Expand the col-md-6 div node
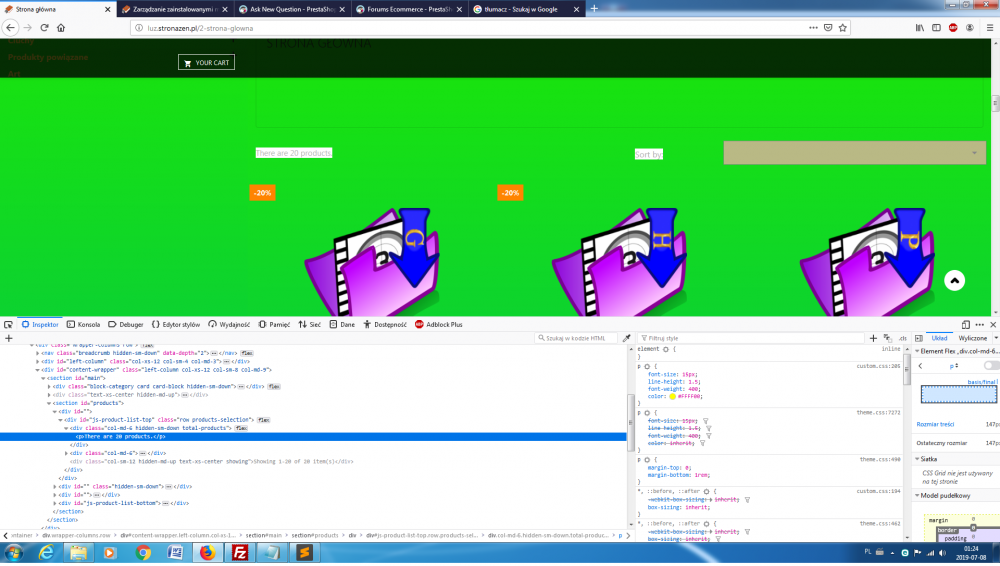Viewport: 1000px width, 566px height. coord(66,453)
